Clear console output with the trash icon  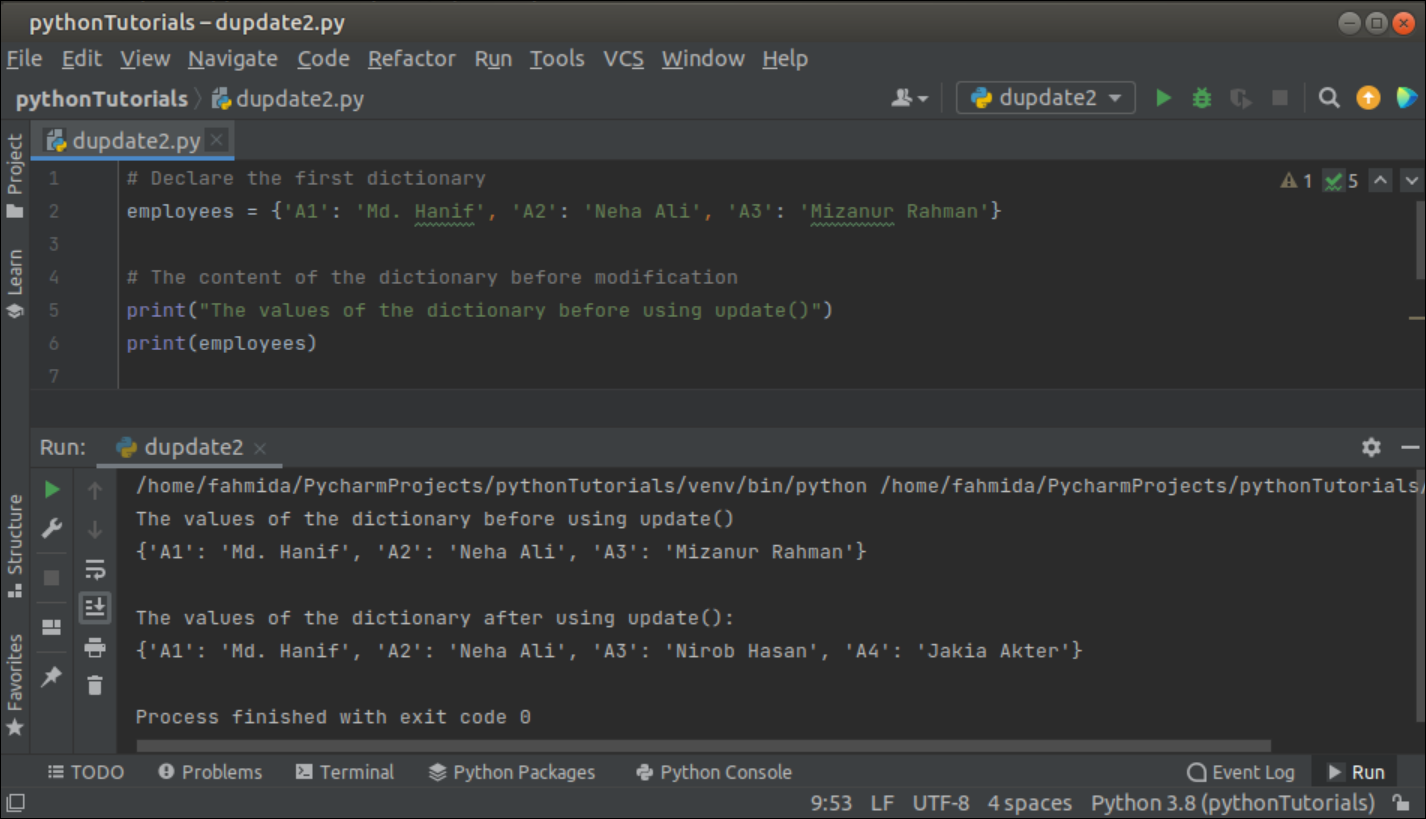(x=95, y=686)
